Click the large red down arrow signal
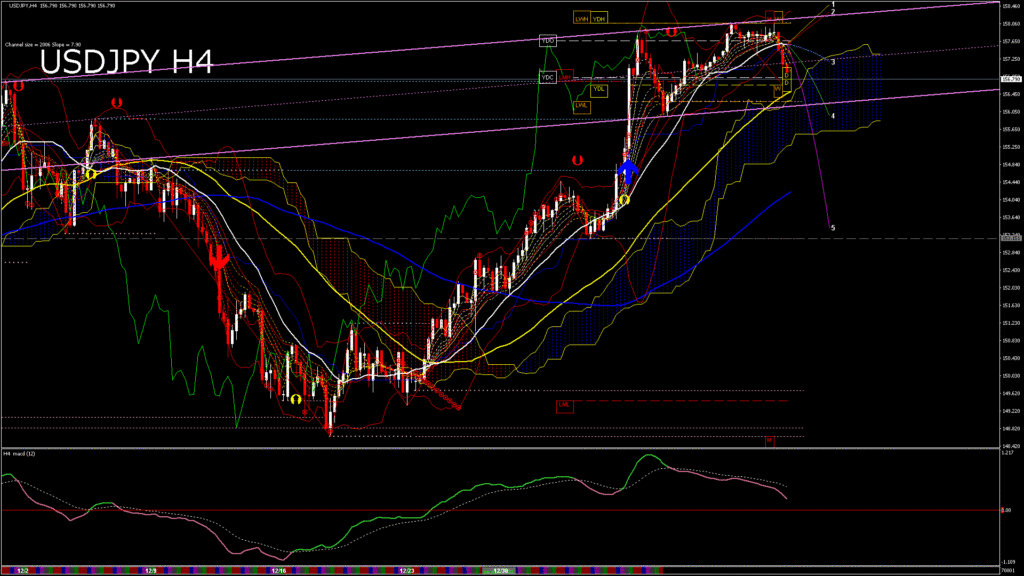The image size is (1024, 576). [218, 262]
